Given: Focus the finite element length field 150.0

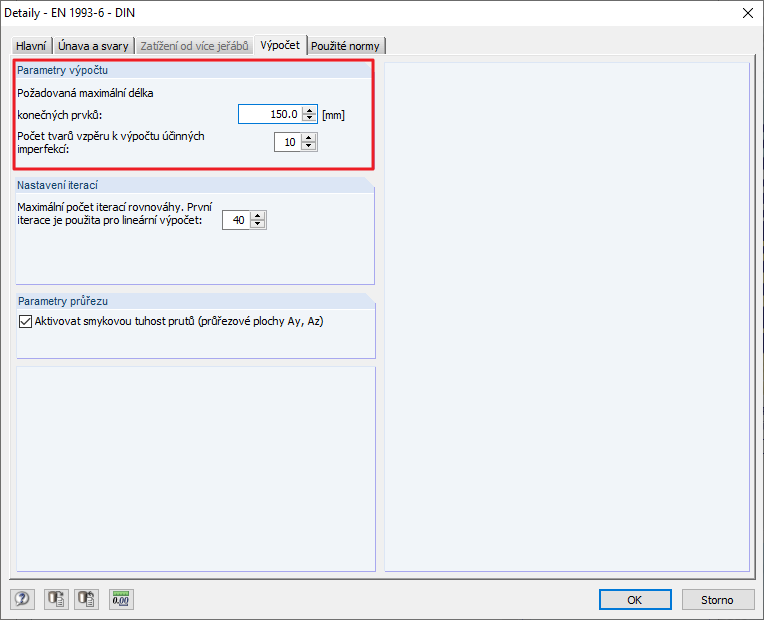Looking at the screenshot, I should click(x=270, y=114).
